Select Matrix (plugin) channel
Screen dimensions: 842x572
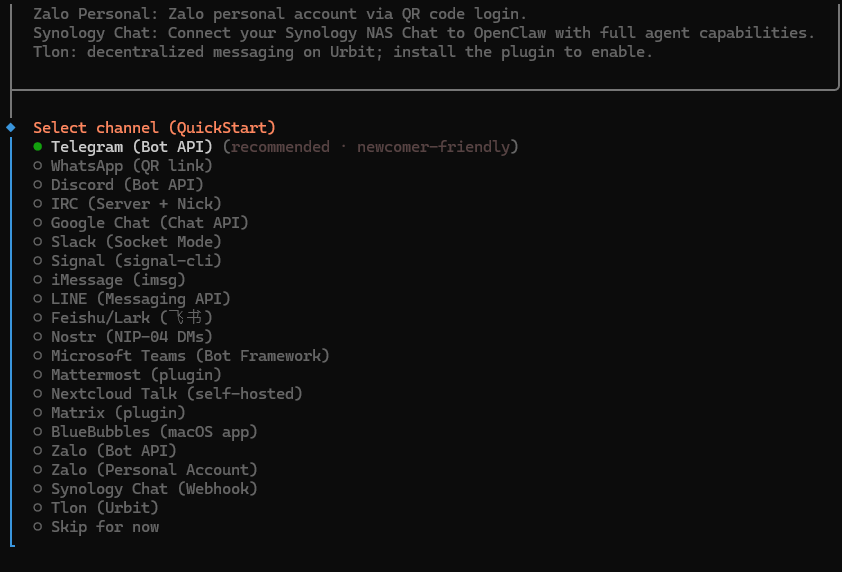[x=118, y=413]
